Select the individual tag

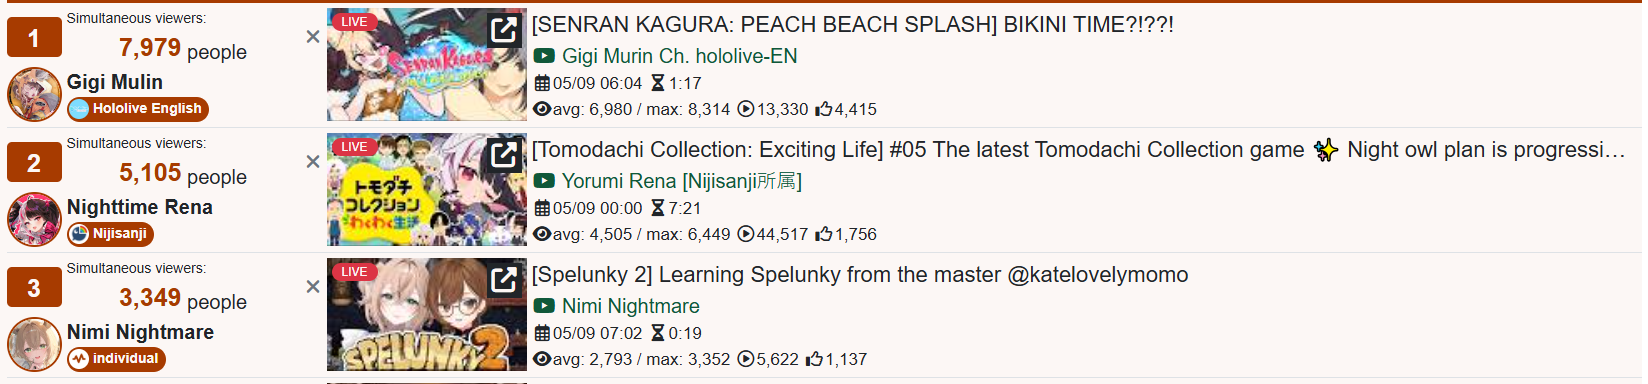tap(116, 359)
